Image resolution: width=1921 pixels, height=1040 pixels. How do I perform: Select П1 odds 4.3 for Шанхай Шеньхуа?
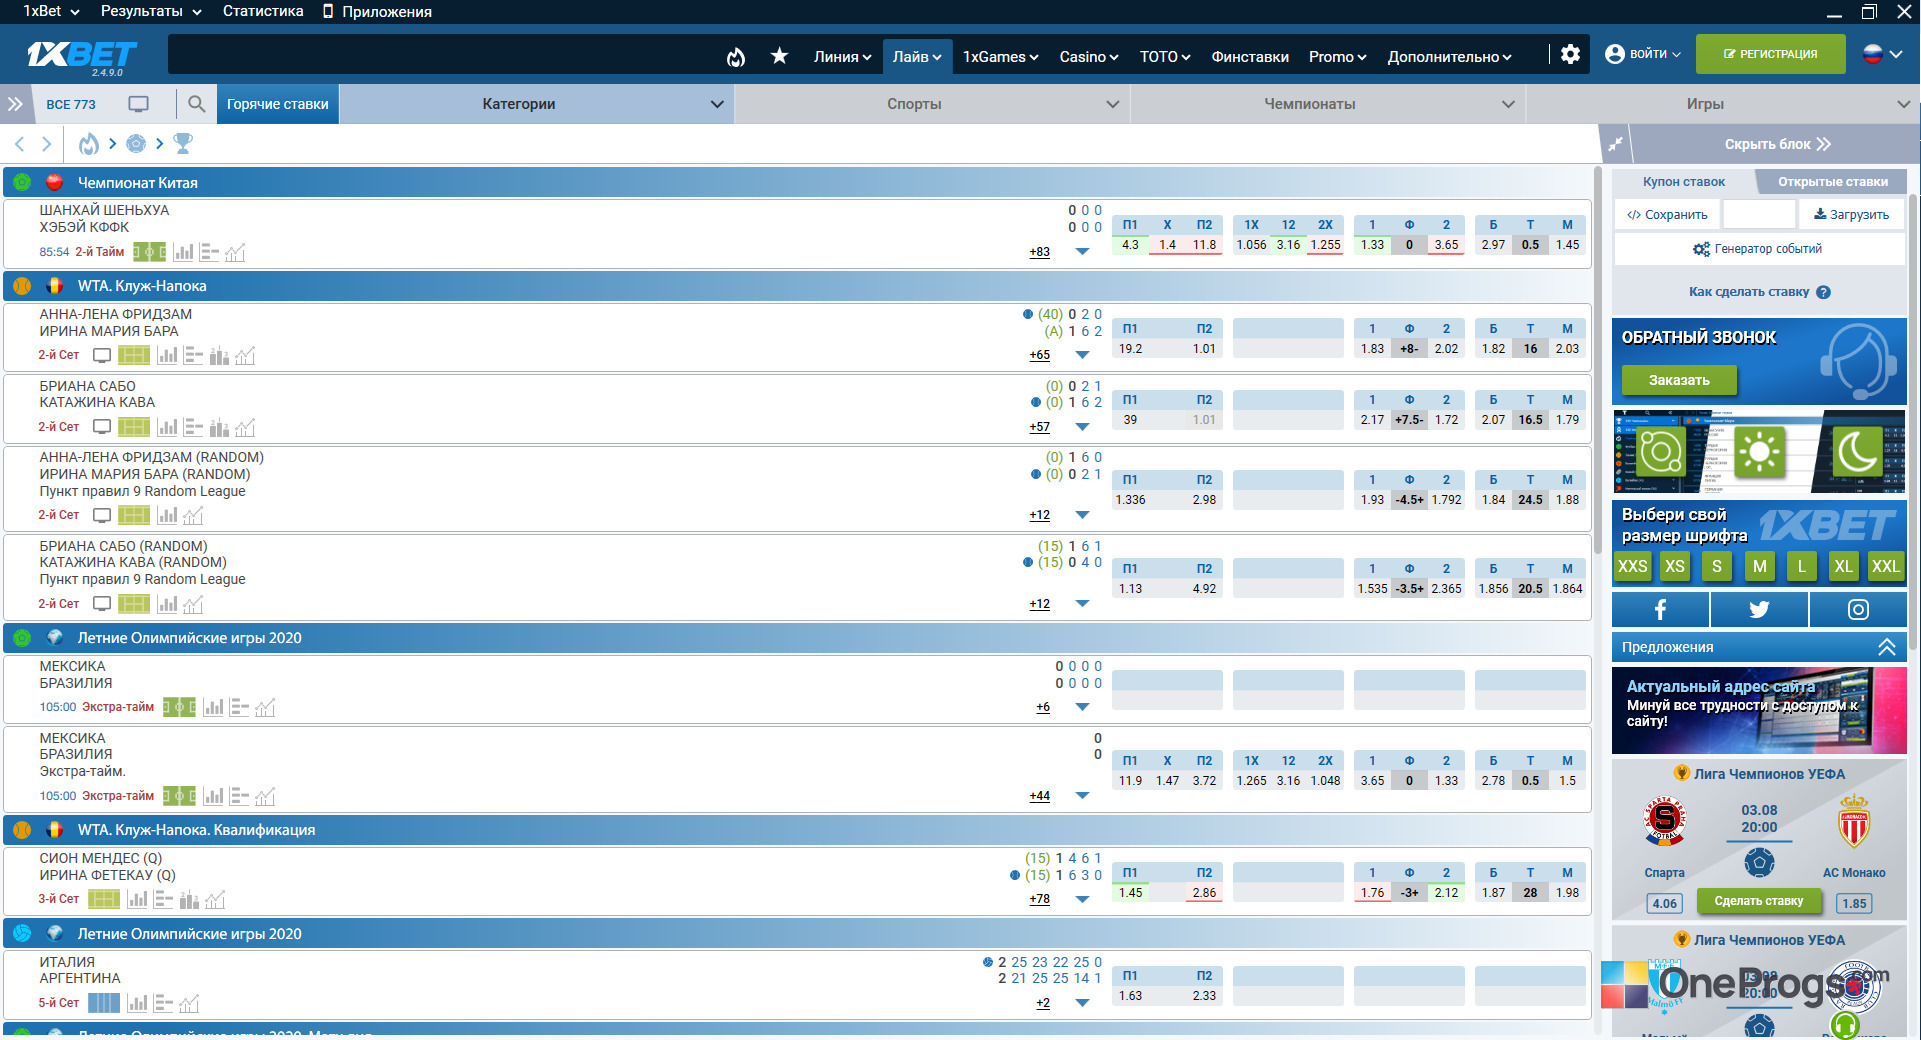pyautogui.click(x=1130, y=245)
